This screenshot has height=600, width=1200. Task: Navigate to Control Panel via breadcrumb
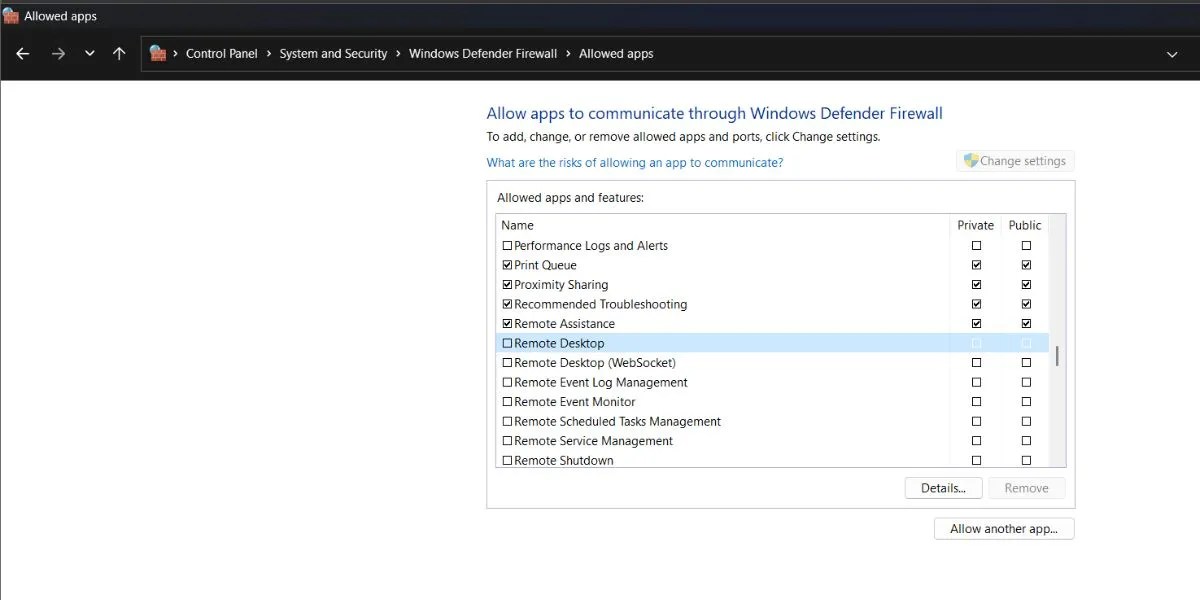(x=221, y=53)
